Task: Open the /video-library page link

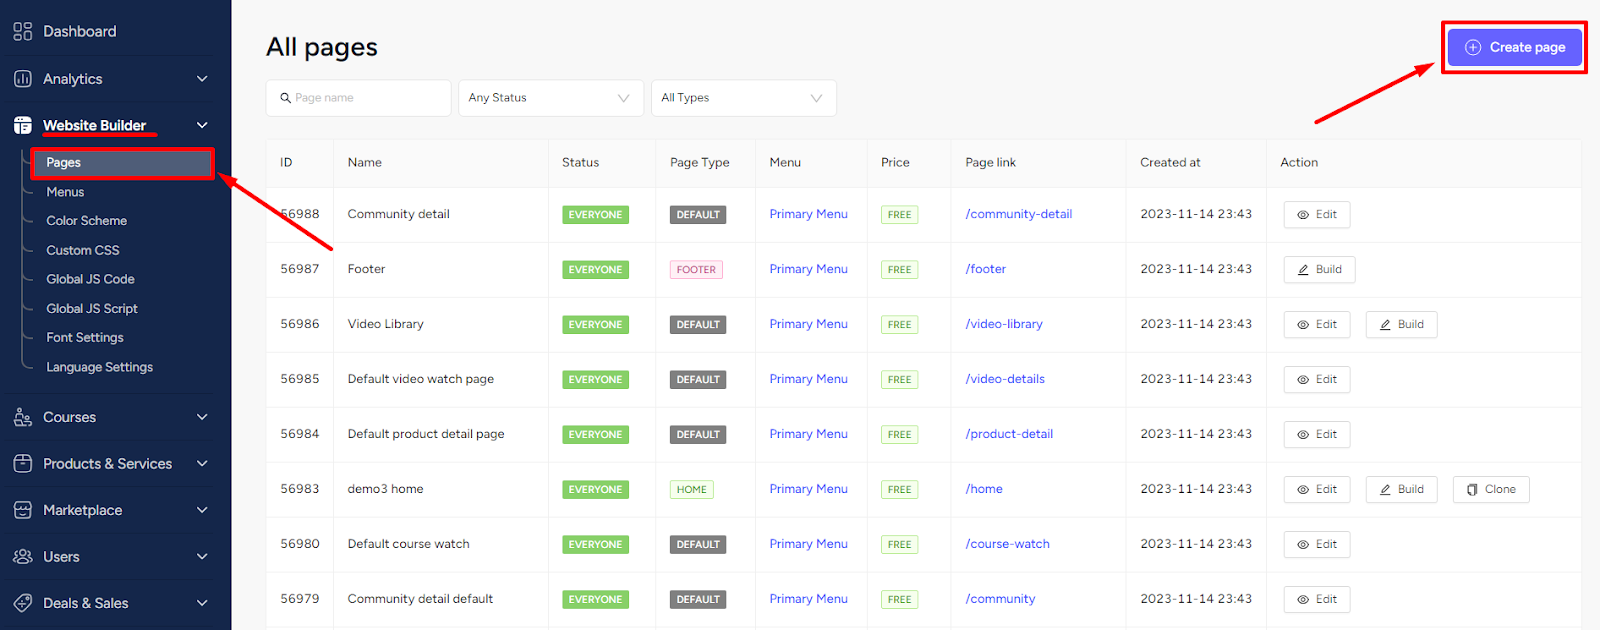Action: (1003, 324)
